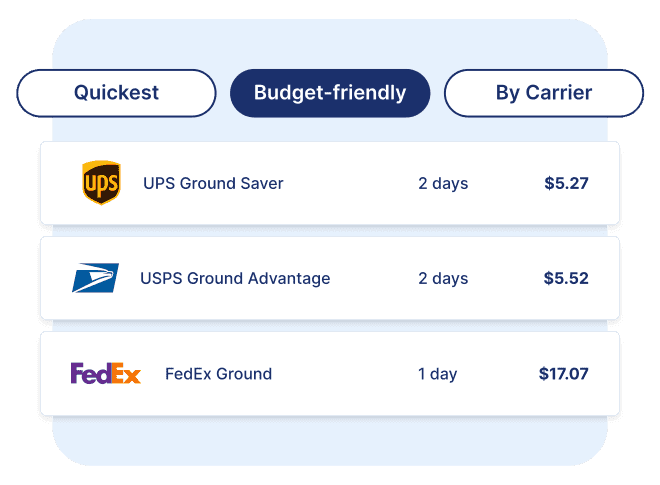
Task: Click the FedEx logo
Action: pos(106,374)
